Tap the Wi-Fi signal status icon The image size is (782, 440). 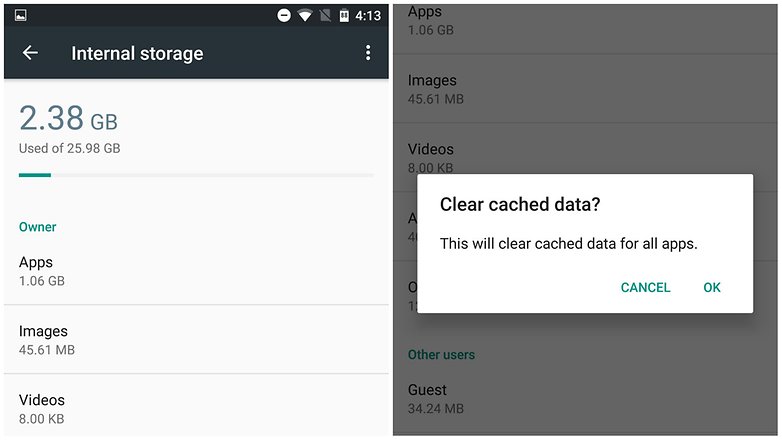(305, 15)
